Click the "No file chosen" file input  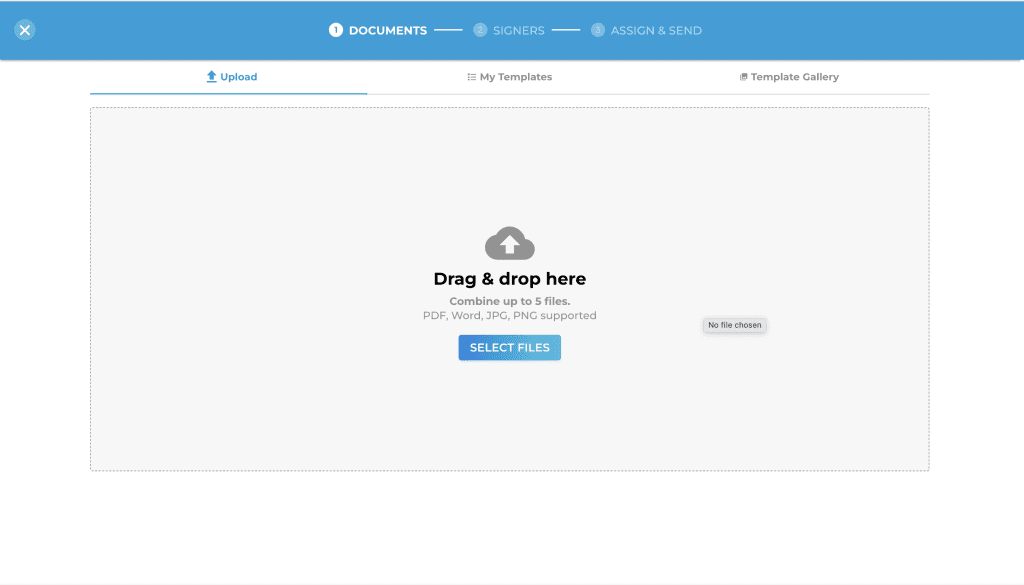click(734, 325)
